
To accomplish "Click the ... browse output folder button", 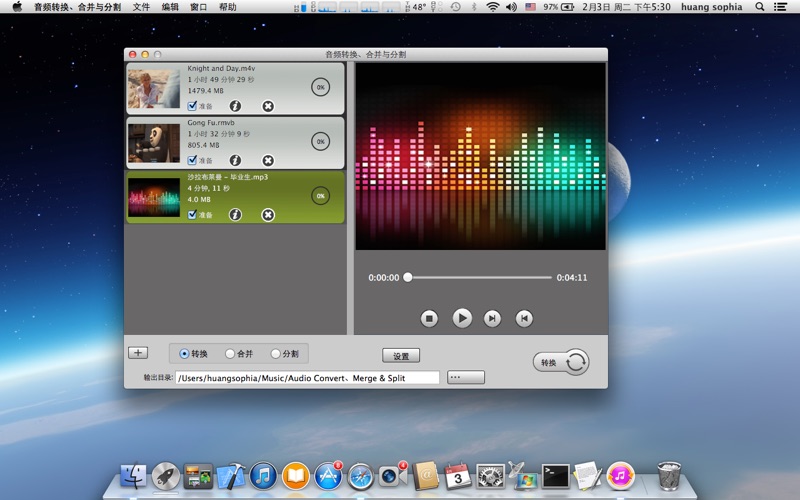I will coord(466,378).
